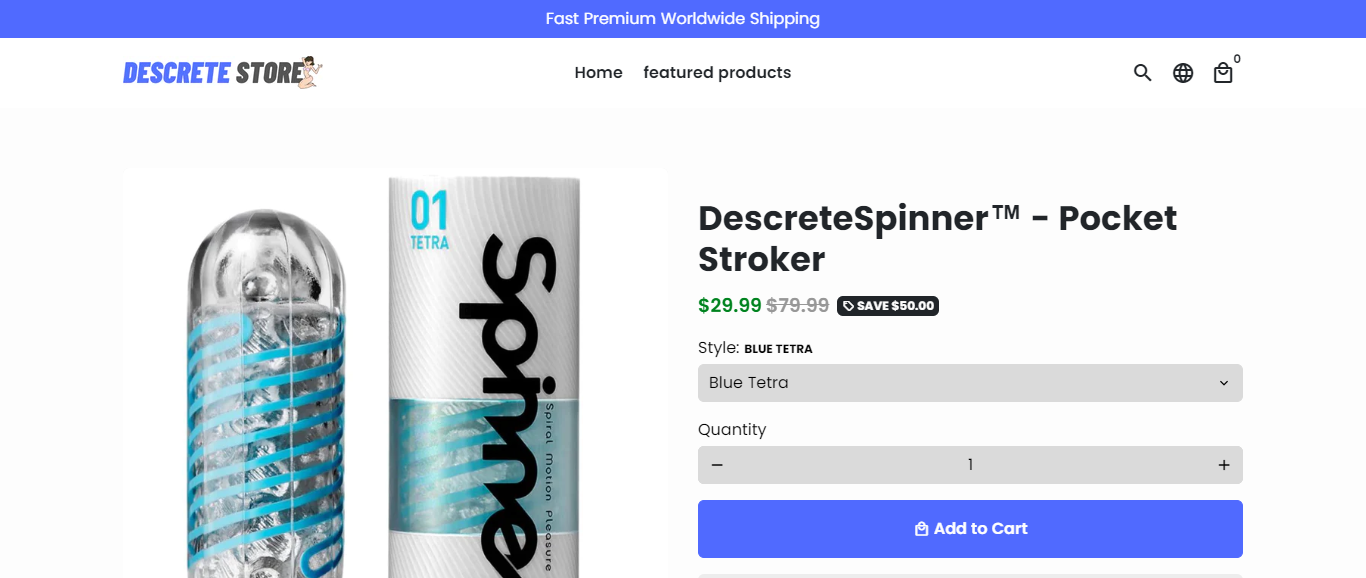
Task: Click the Quantity label
Action: tap(732, 429)
